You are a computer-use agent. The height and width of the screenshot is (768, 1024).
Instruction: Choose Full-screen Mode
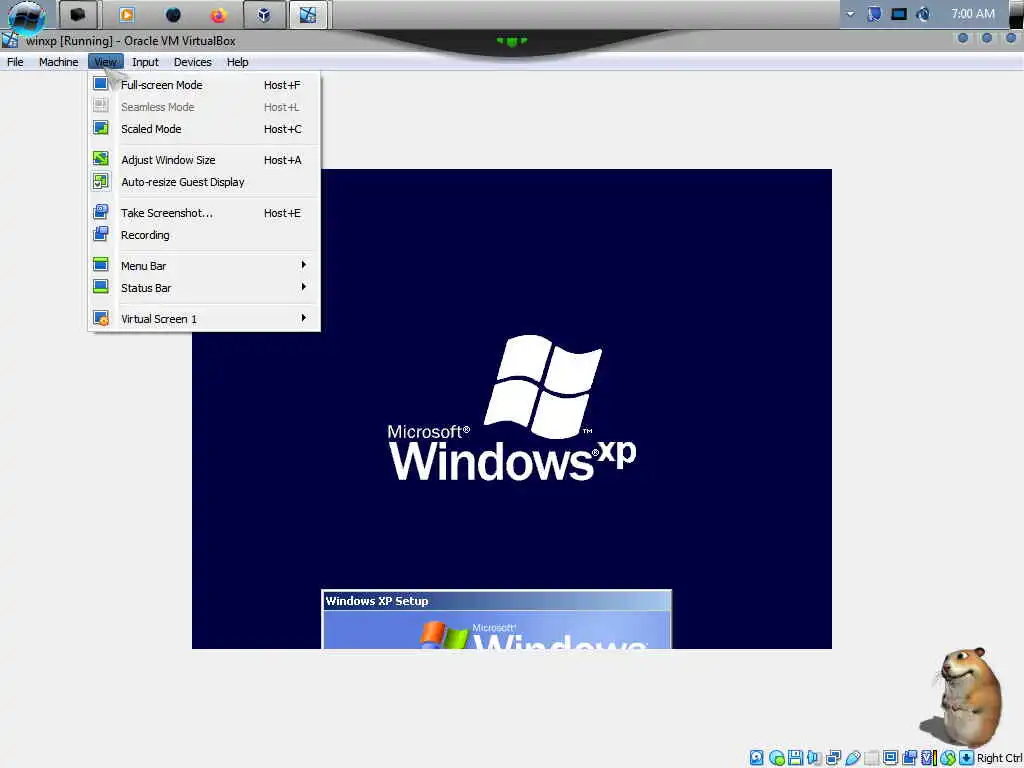pyautogui.click(x=204, y=85)
